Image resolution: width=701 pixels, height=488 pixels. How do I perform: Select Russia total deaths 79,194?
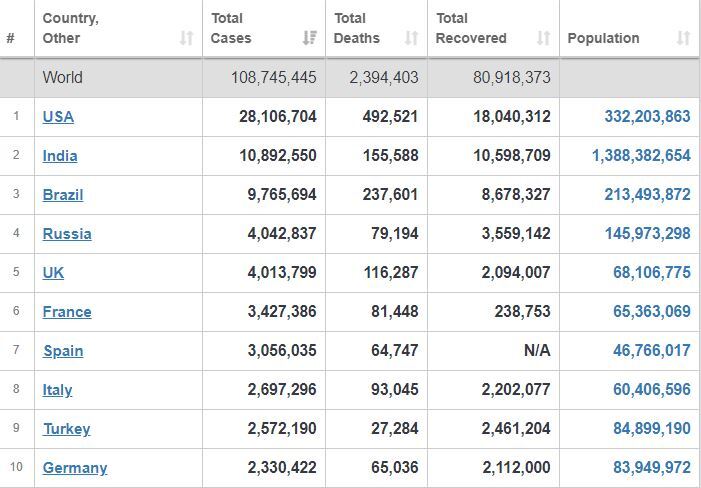395,233
